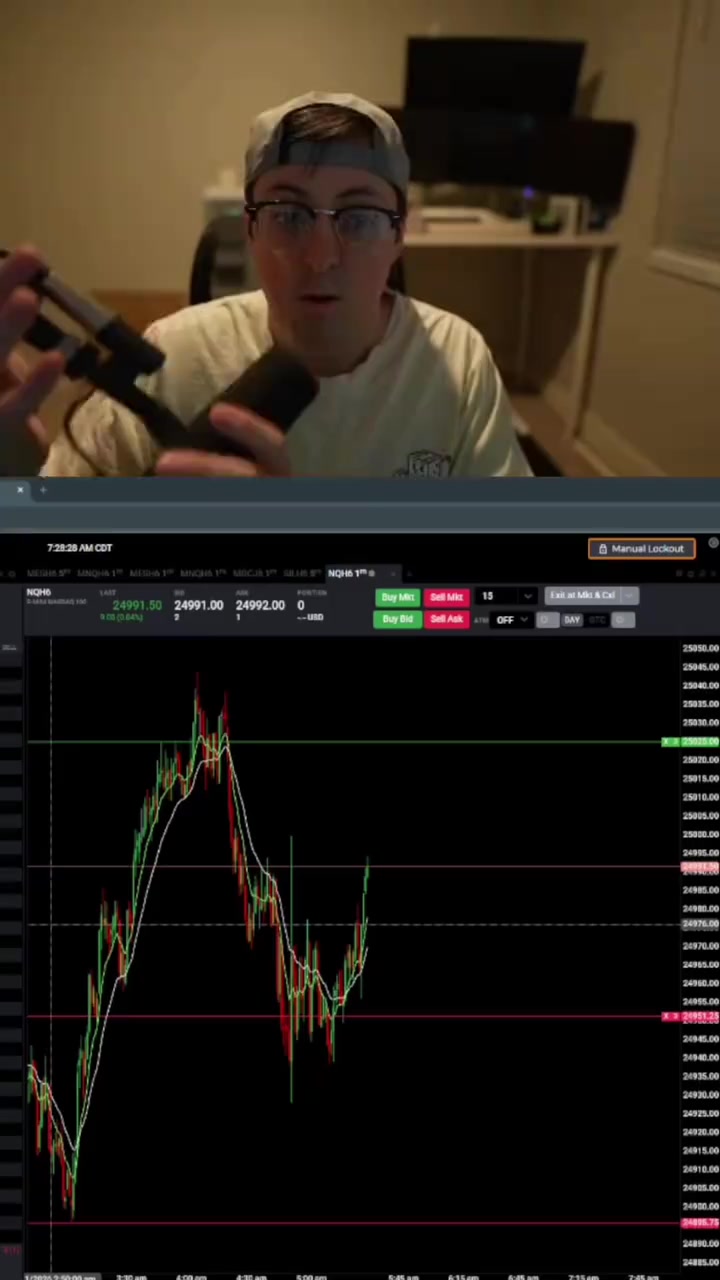The width and height of the screenshot is (720, 1280).
Task: Click the clock showing 7:28:28 AM CDT
Action: tap(79, 548)
